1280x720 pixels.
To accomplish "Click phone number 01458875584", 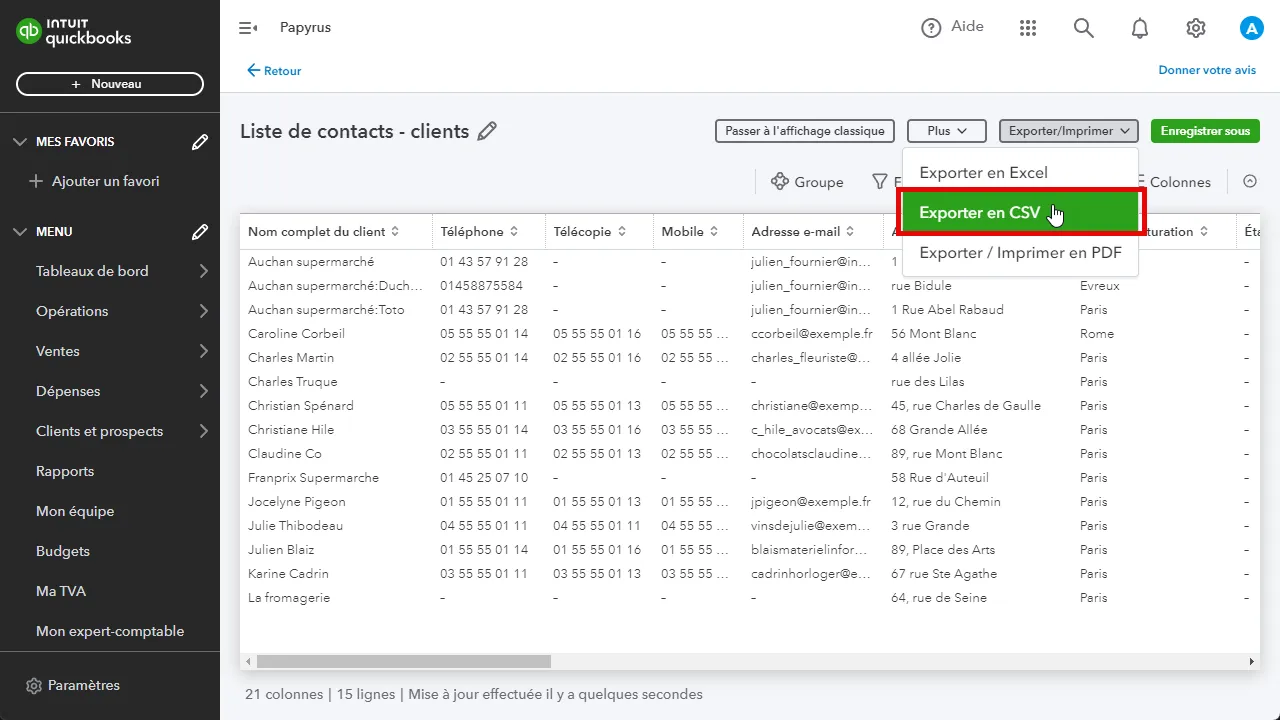I will tap(481, 286).
